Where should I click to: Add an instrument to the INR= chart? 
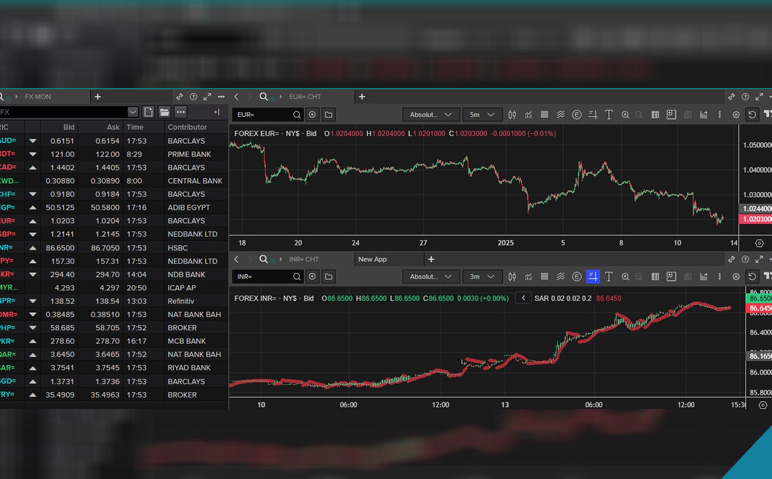pyautogui.click(x=312, y=277)
